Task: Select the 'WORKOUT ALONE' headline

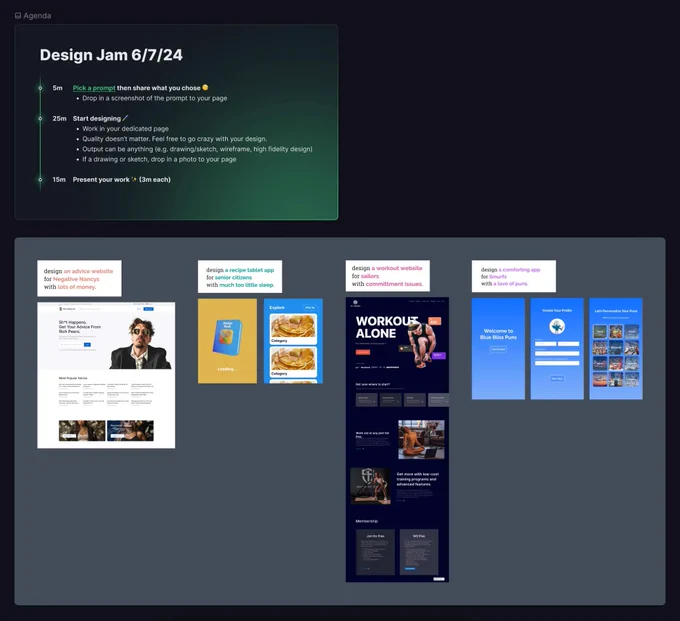Action: (385, 327)
